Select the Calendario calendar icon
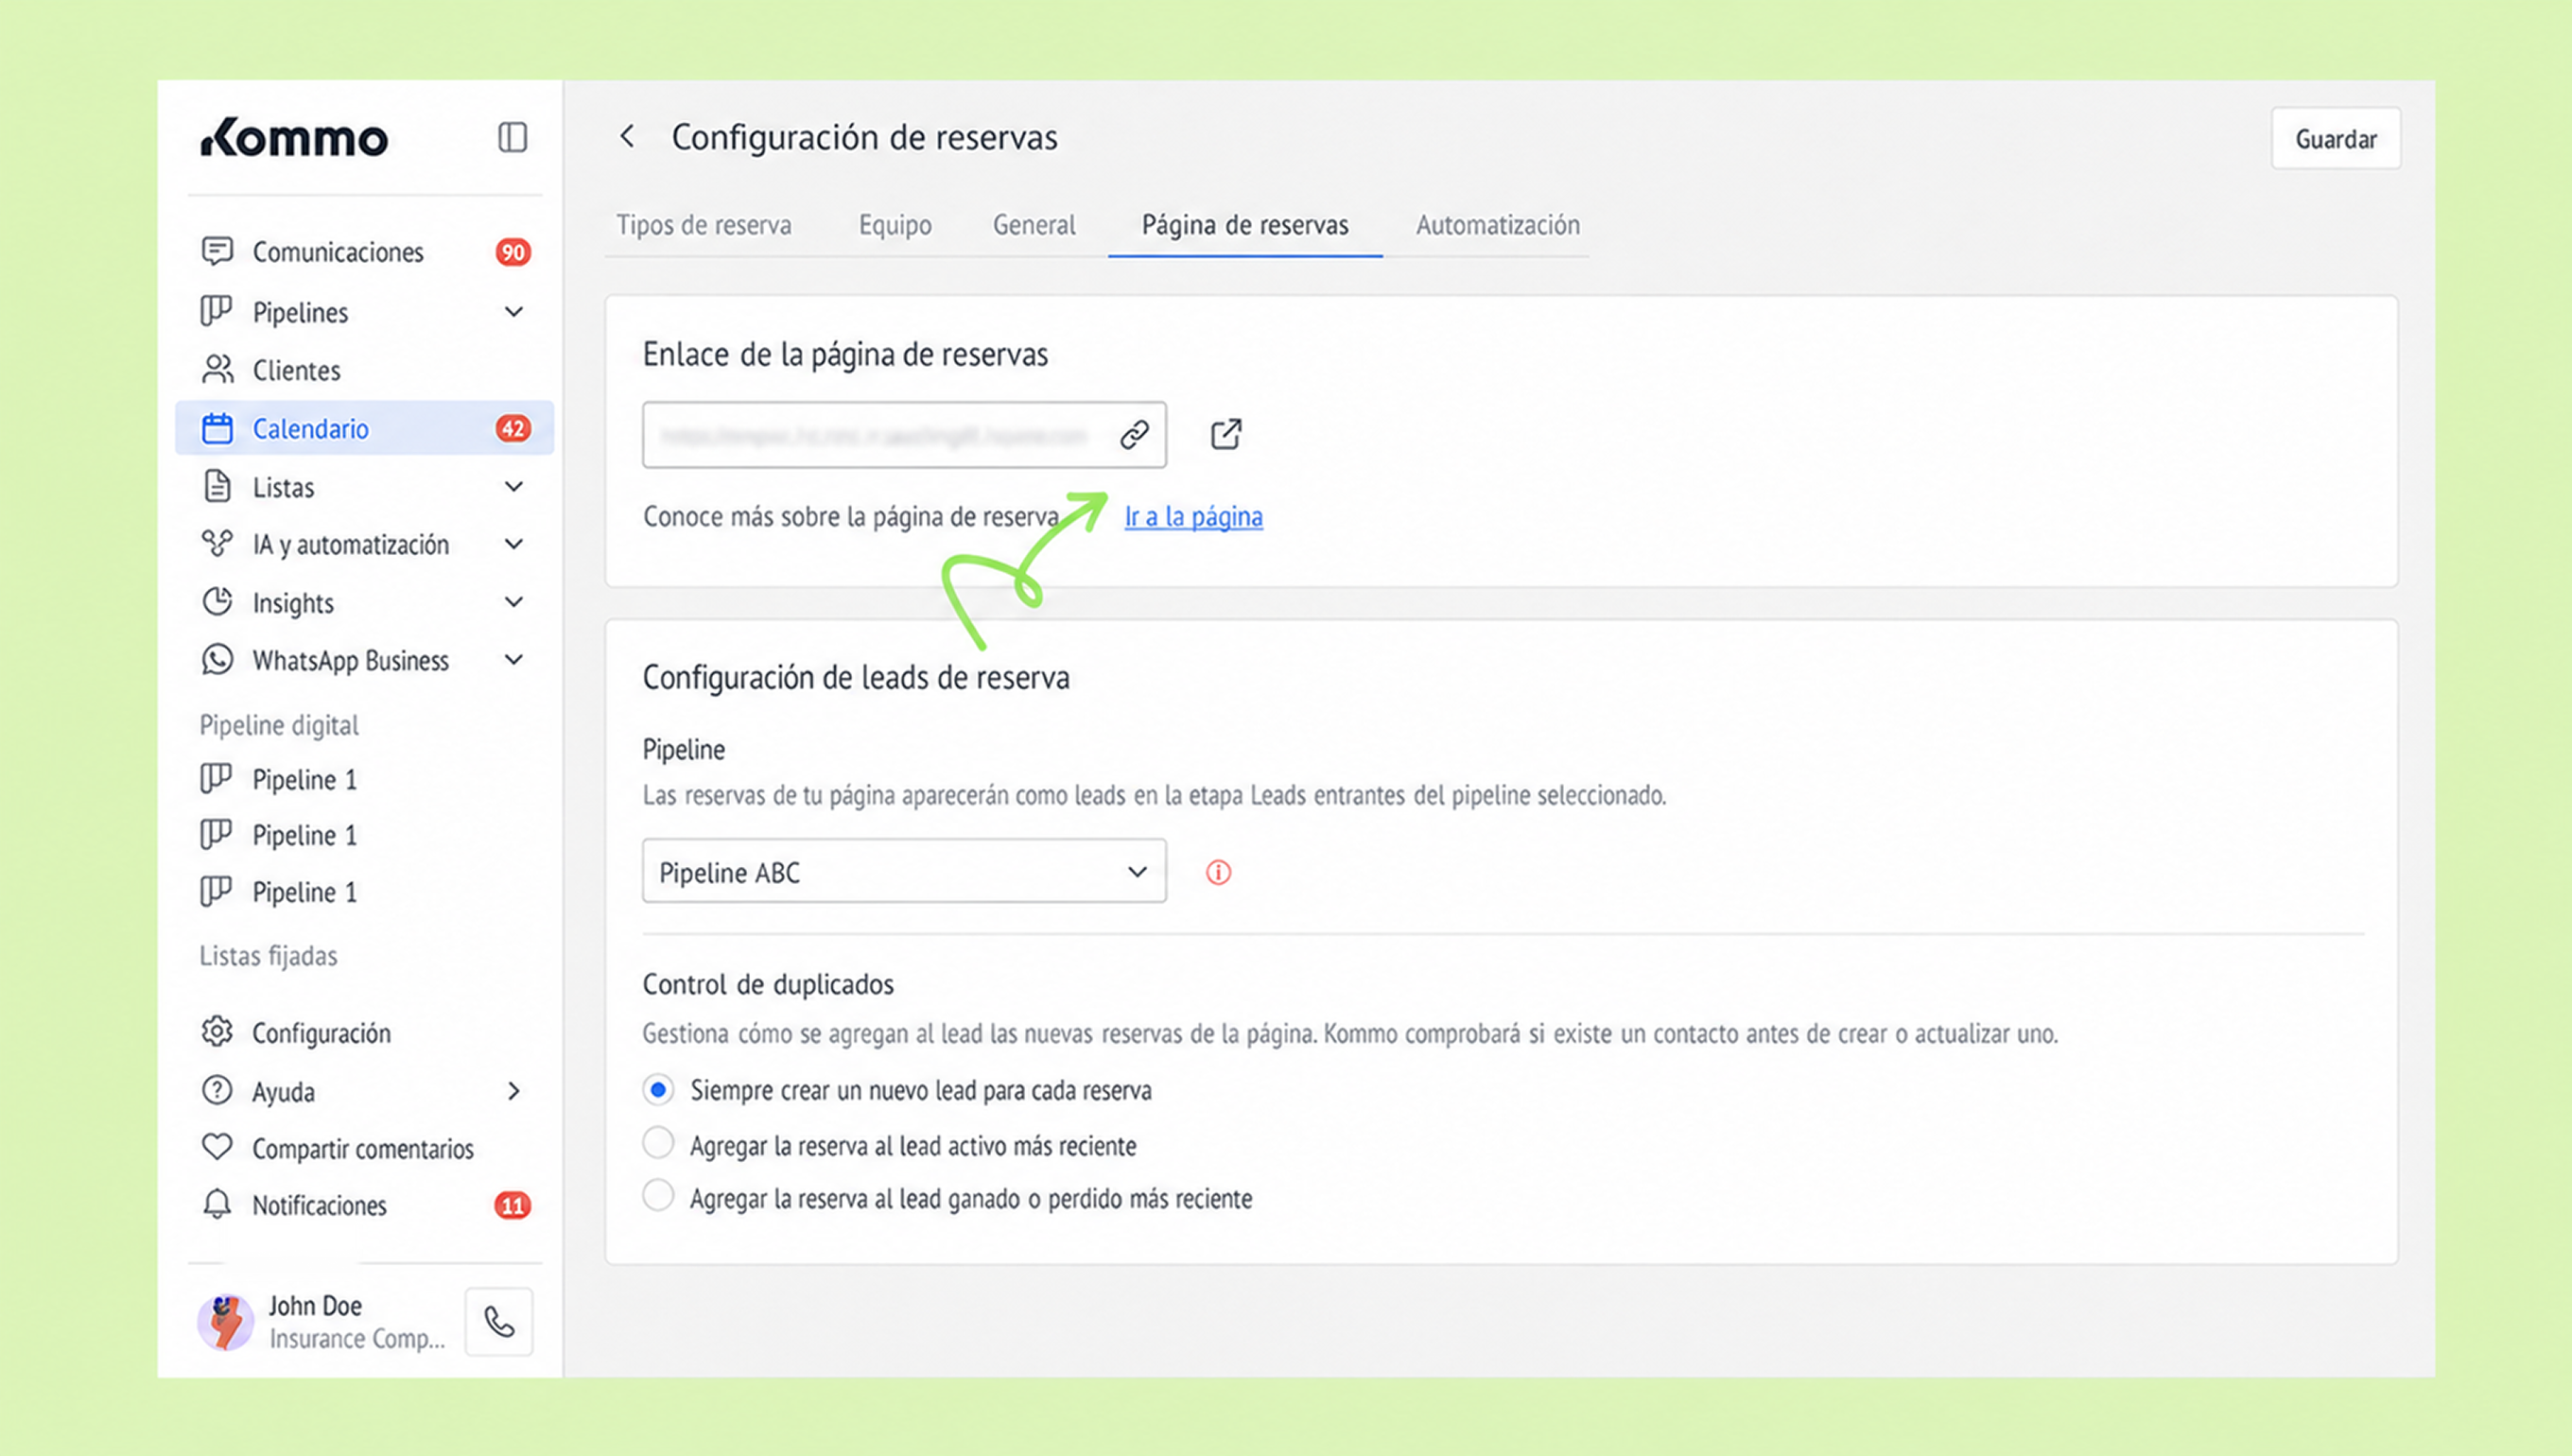This screenshot has height=1456, width=2572. click(217, 428)
